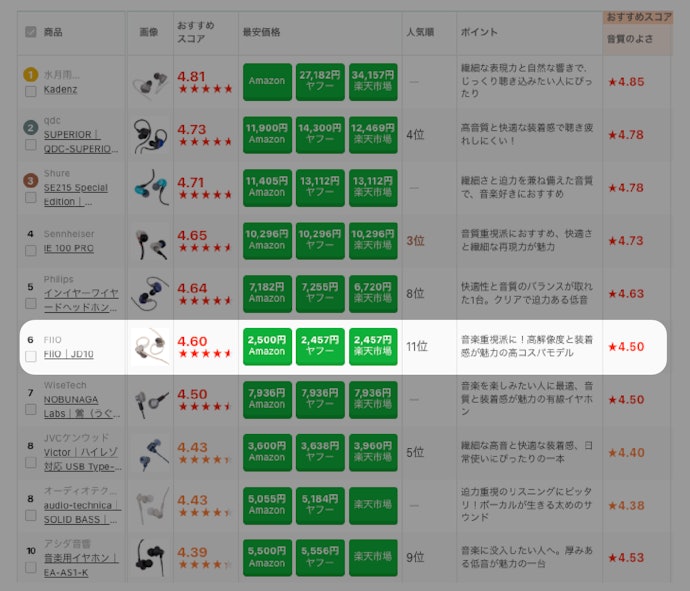The width and height of the screenshot is (690, 591).
Task: Open 2,500円 Amazon offer for FIIO JD10
Action: [267, 347]
